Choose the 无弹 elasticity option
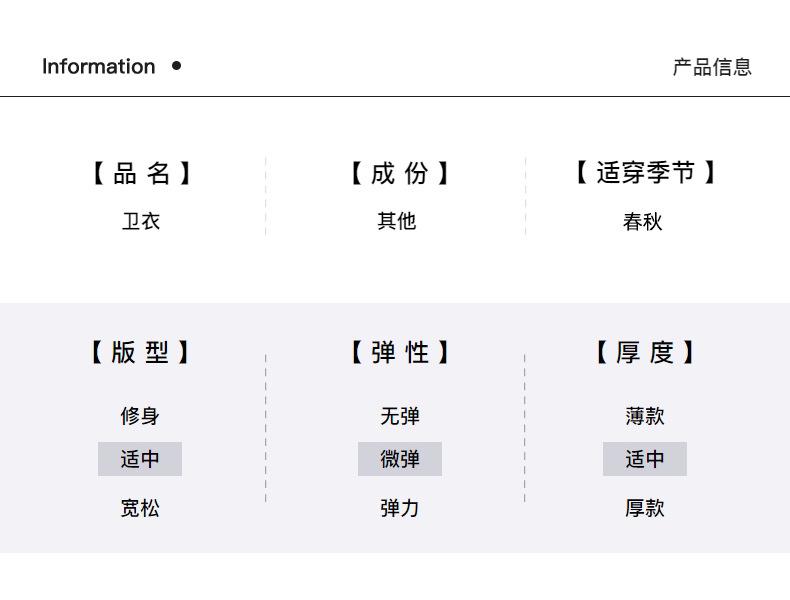The image size is (790, 600). (x=400, y=416)
